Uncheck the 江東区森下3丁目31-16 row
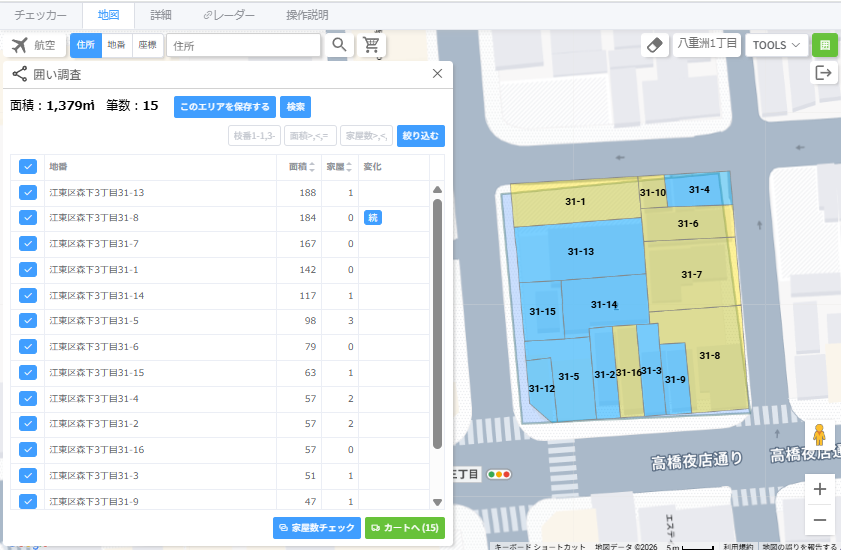Screen dimensions: 841x550 (28, 450)
